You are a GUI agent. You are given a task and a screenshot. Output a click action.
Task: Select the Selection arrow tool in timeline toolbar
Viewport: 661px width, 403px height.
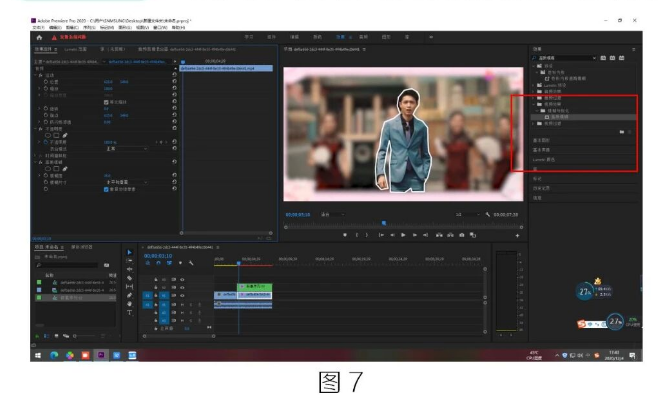tap(129, 252)
